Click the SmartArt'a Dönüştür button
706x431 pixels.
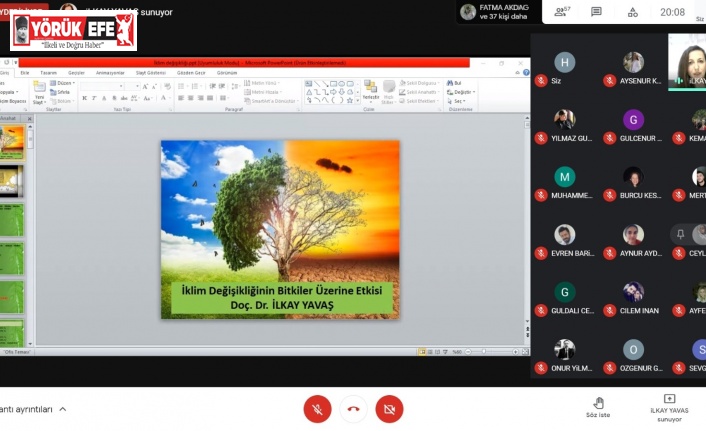270,101
